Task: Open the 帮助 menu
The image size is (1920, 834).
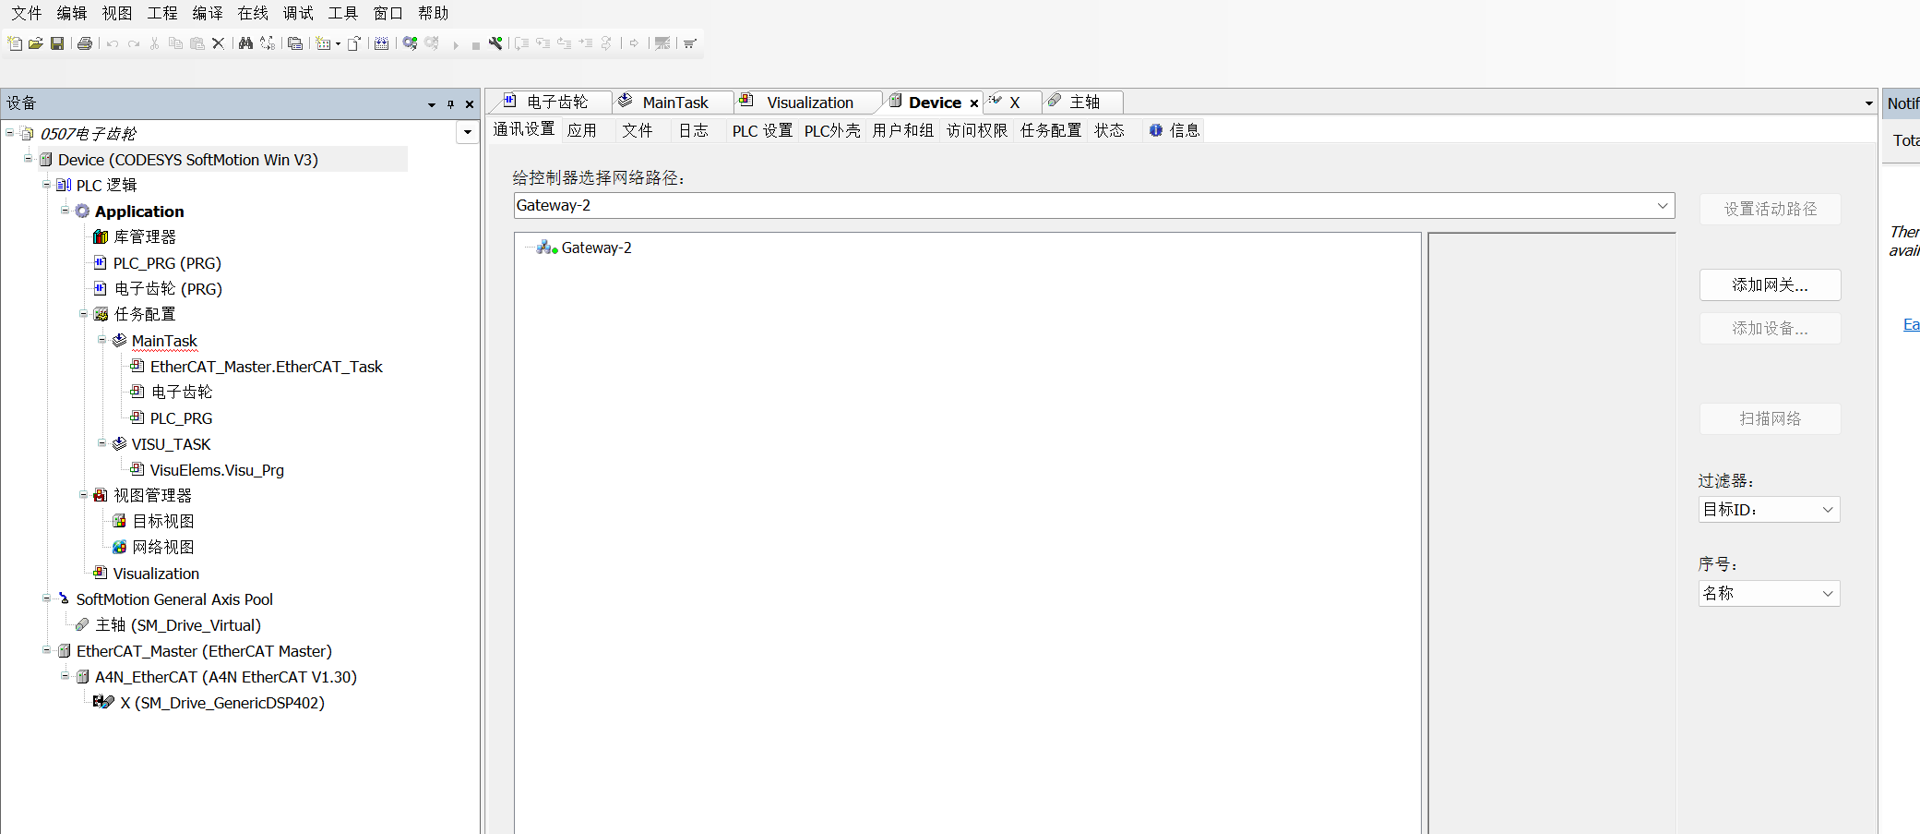Action: (x=433, y=13)
